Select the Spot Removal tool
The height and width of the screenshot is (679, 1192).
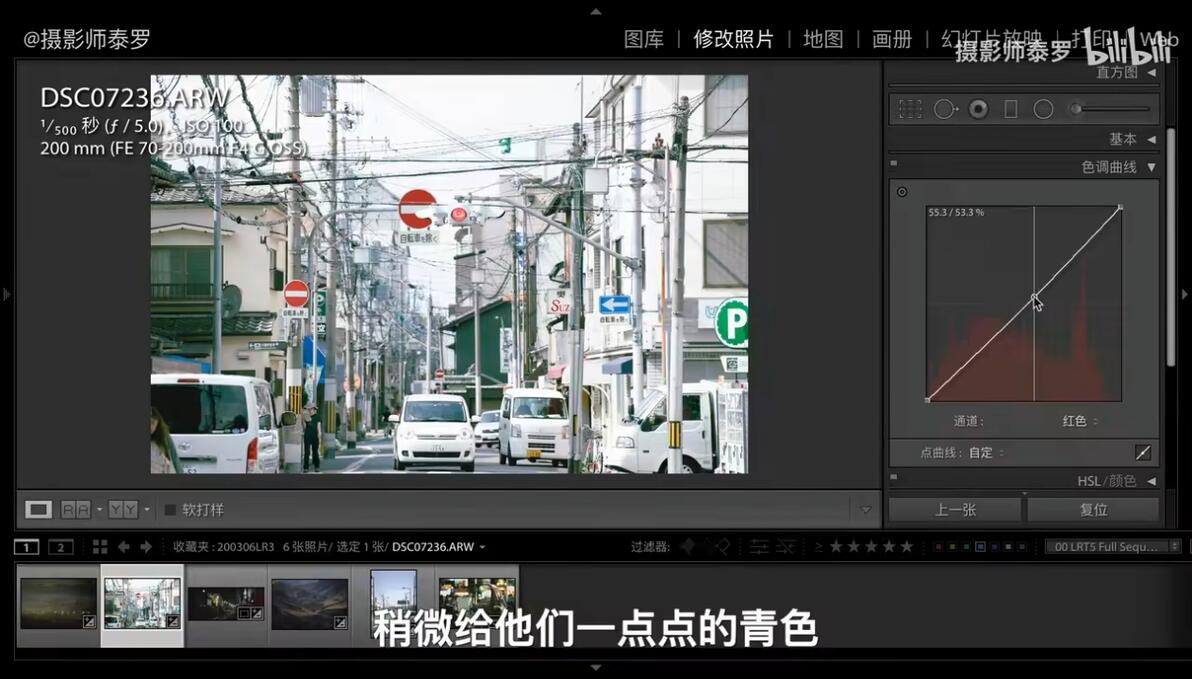945,109
